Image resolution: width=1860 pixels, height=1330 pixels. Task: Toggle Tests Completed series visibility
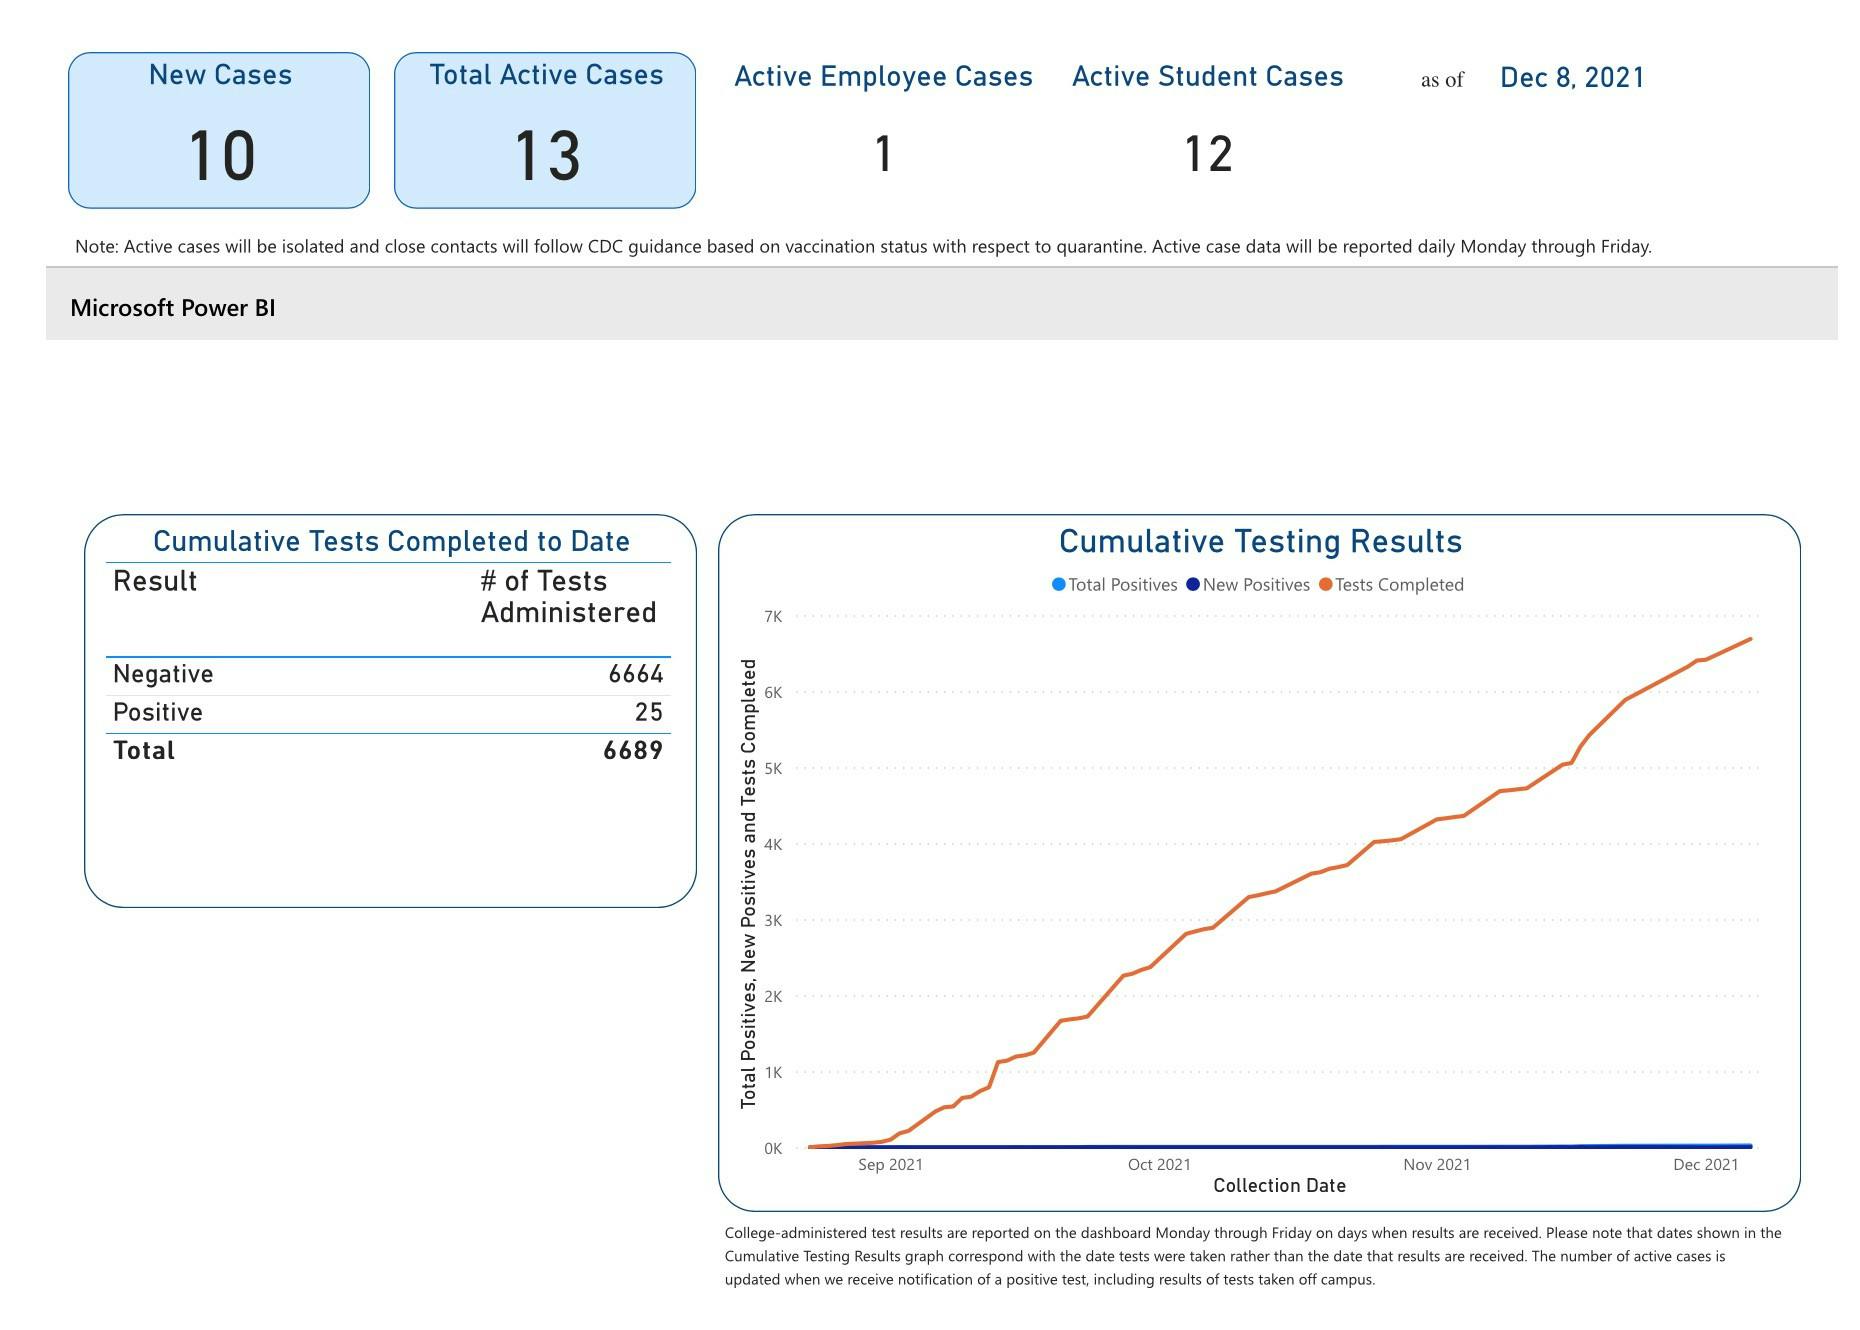point(1398,584)
